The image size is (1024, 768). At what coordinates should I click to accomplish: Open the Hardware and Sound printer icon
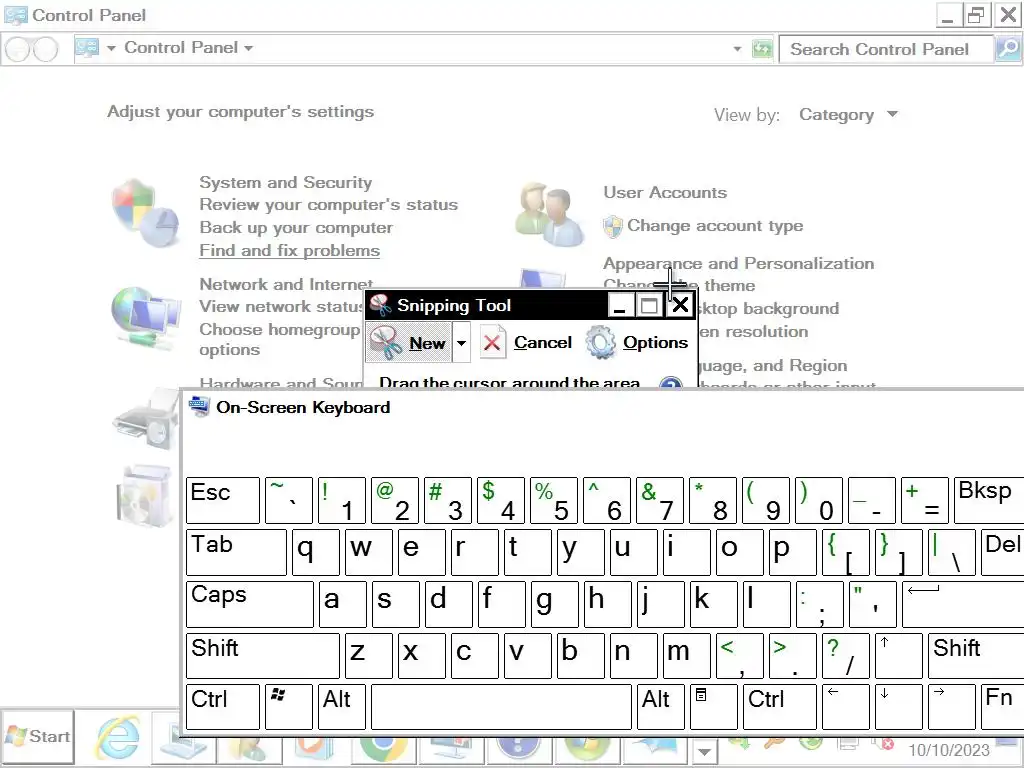click(x=145, y=418)
